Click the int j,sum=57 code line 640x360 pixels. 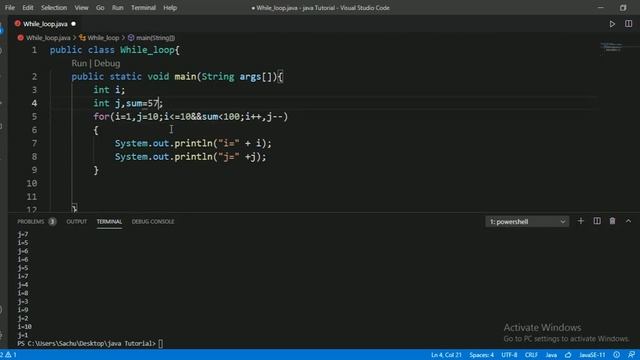point(128,103)
